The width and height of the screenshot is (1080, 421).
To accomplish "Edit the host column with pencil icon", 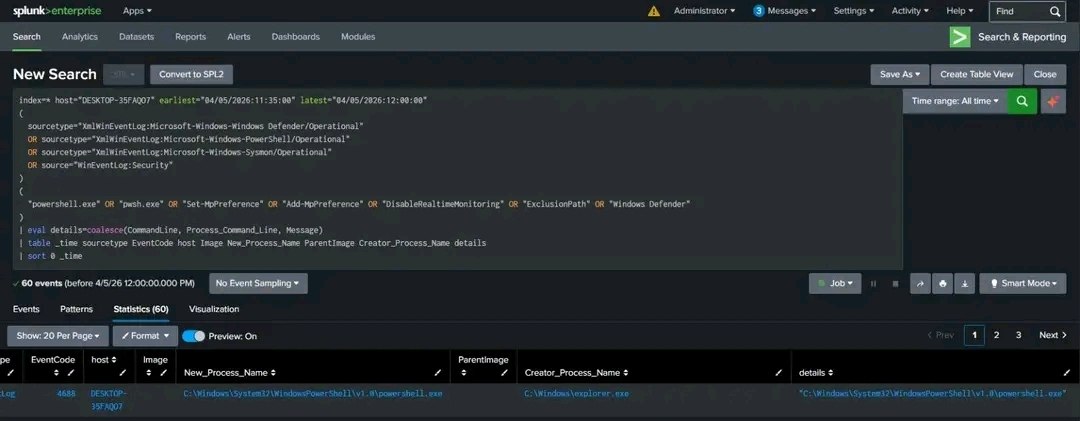I will [123, 373].
